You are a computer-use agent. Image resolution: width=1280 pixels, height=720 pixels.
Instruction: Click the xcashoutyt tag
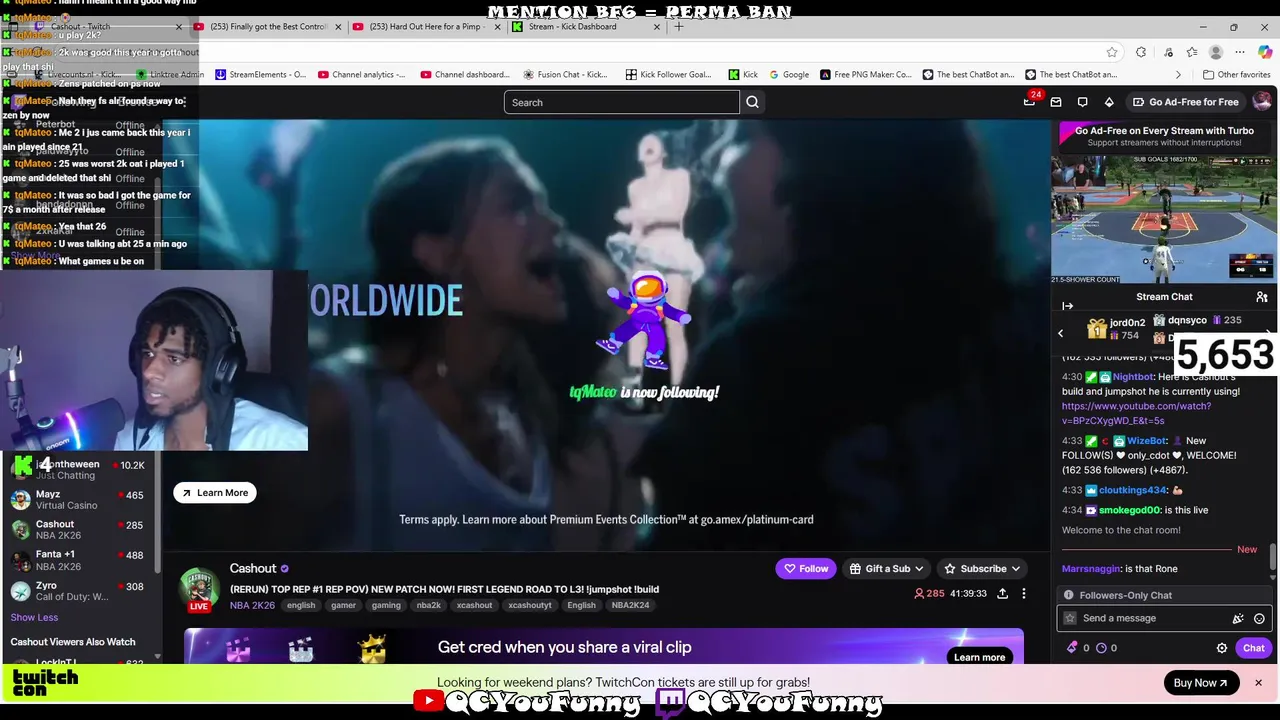(x=529, y=605)
